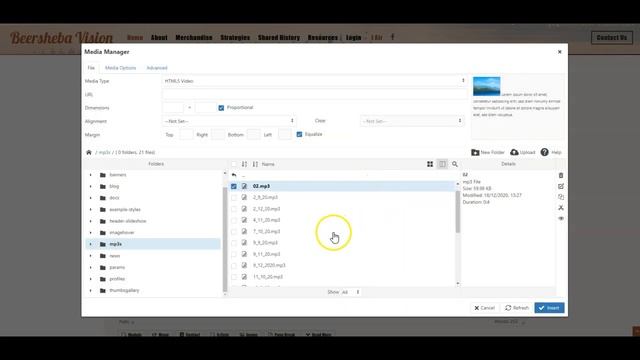
Task: Open Strategies menu in website header
Action: [x=235, y=38]
